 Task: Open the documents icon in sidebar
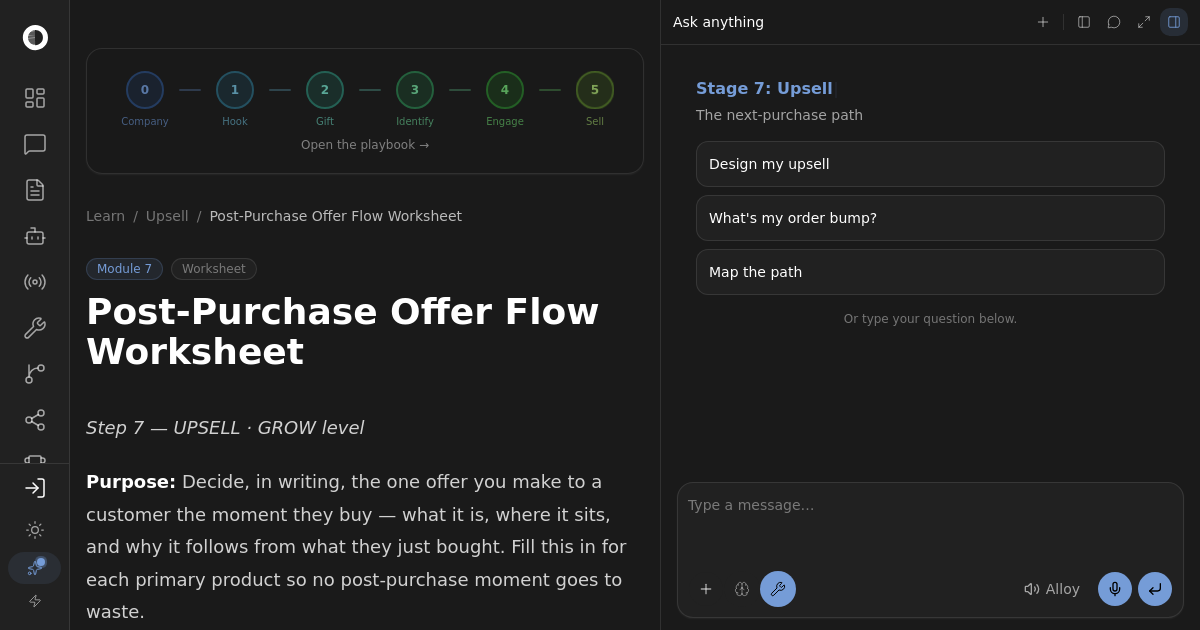[35, 190]
